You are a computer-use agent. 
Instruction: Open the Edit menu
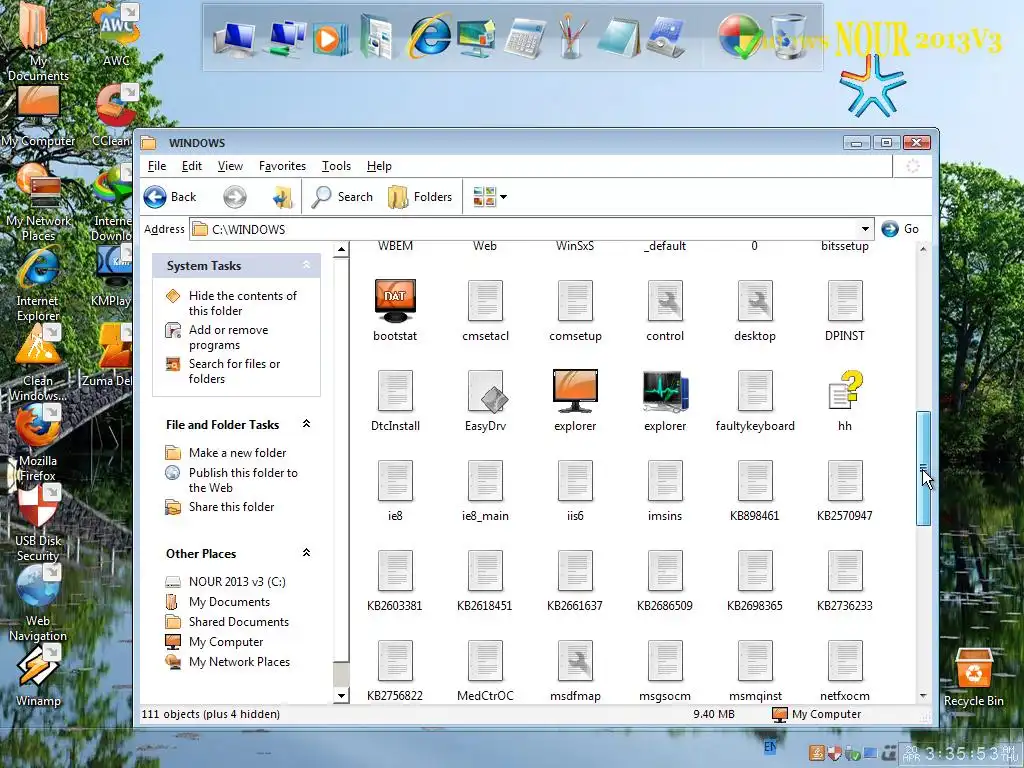[x=191, y=166]
